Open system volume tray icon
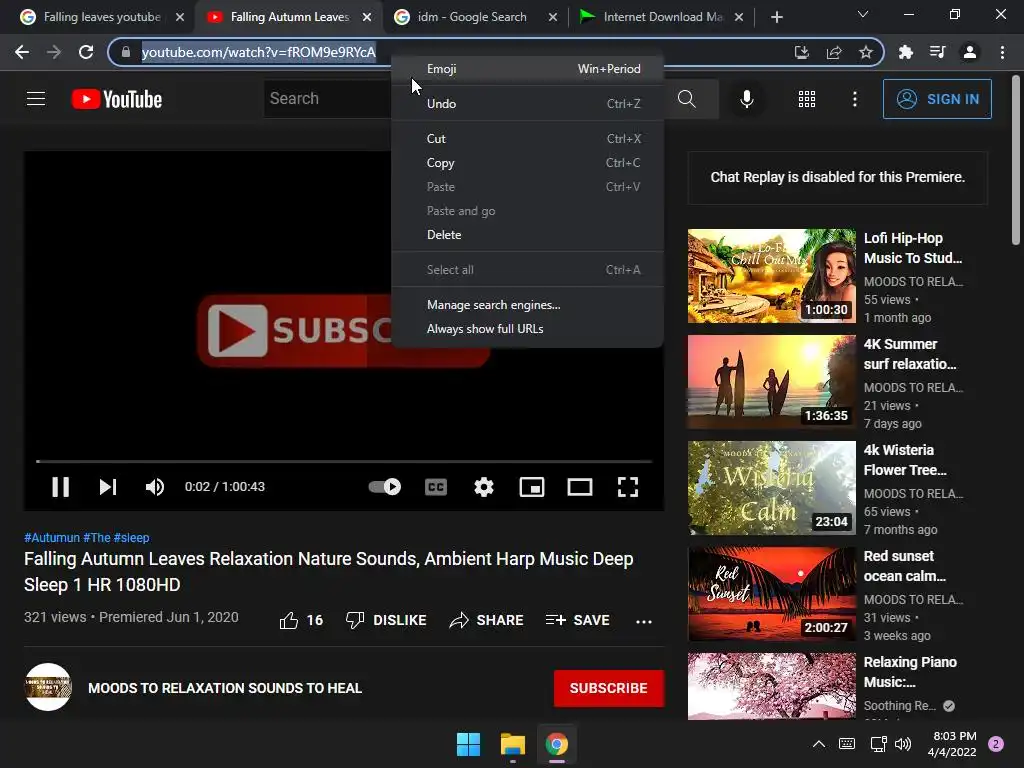1024x768 pixels. pos(903,744)
